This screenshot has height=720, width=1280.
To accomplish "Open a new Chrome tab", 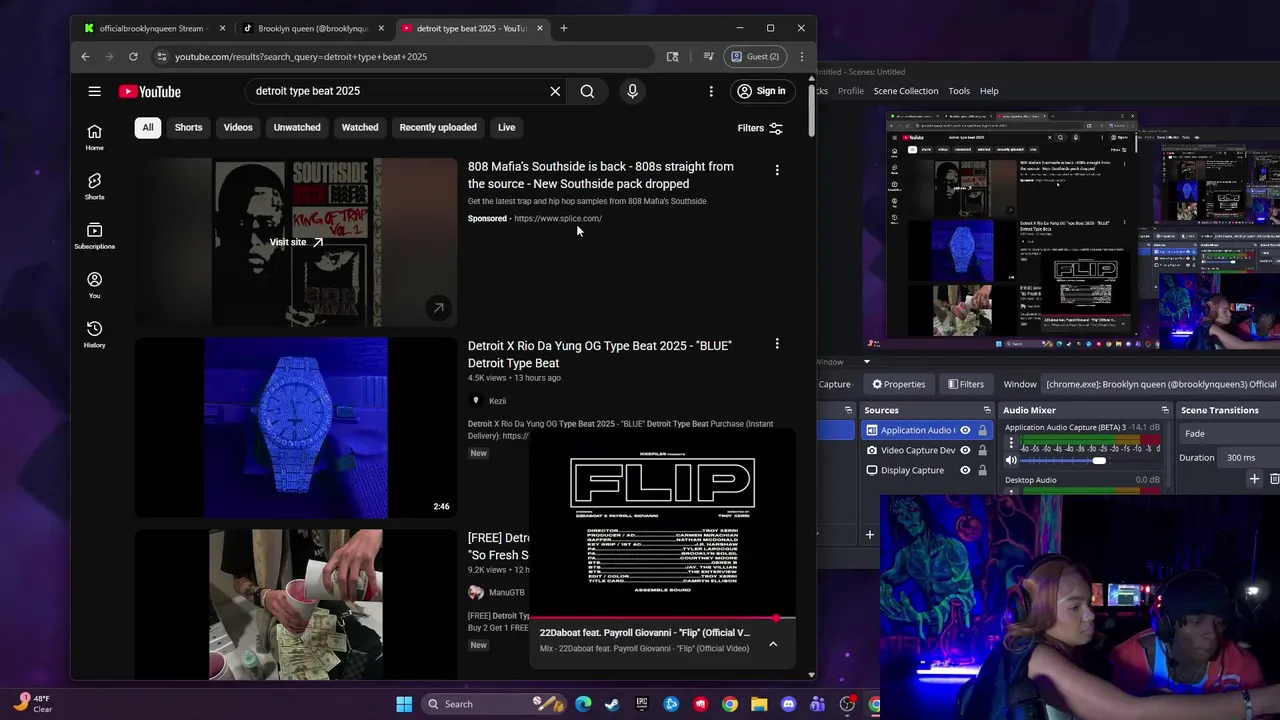I will tap(564, 28).
